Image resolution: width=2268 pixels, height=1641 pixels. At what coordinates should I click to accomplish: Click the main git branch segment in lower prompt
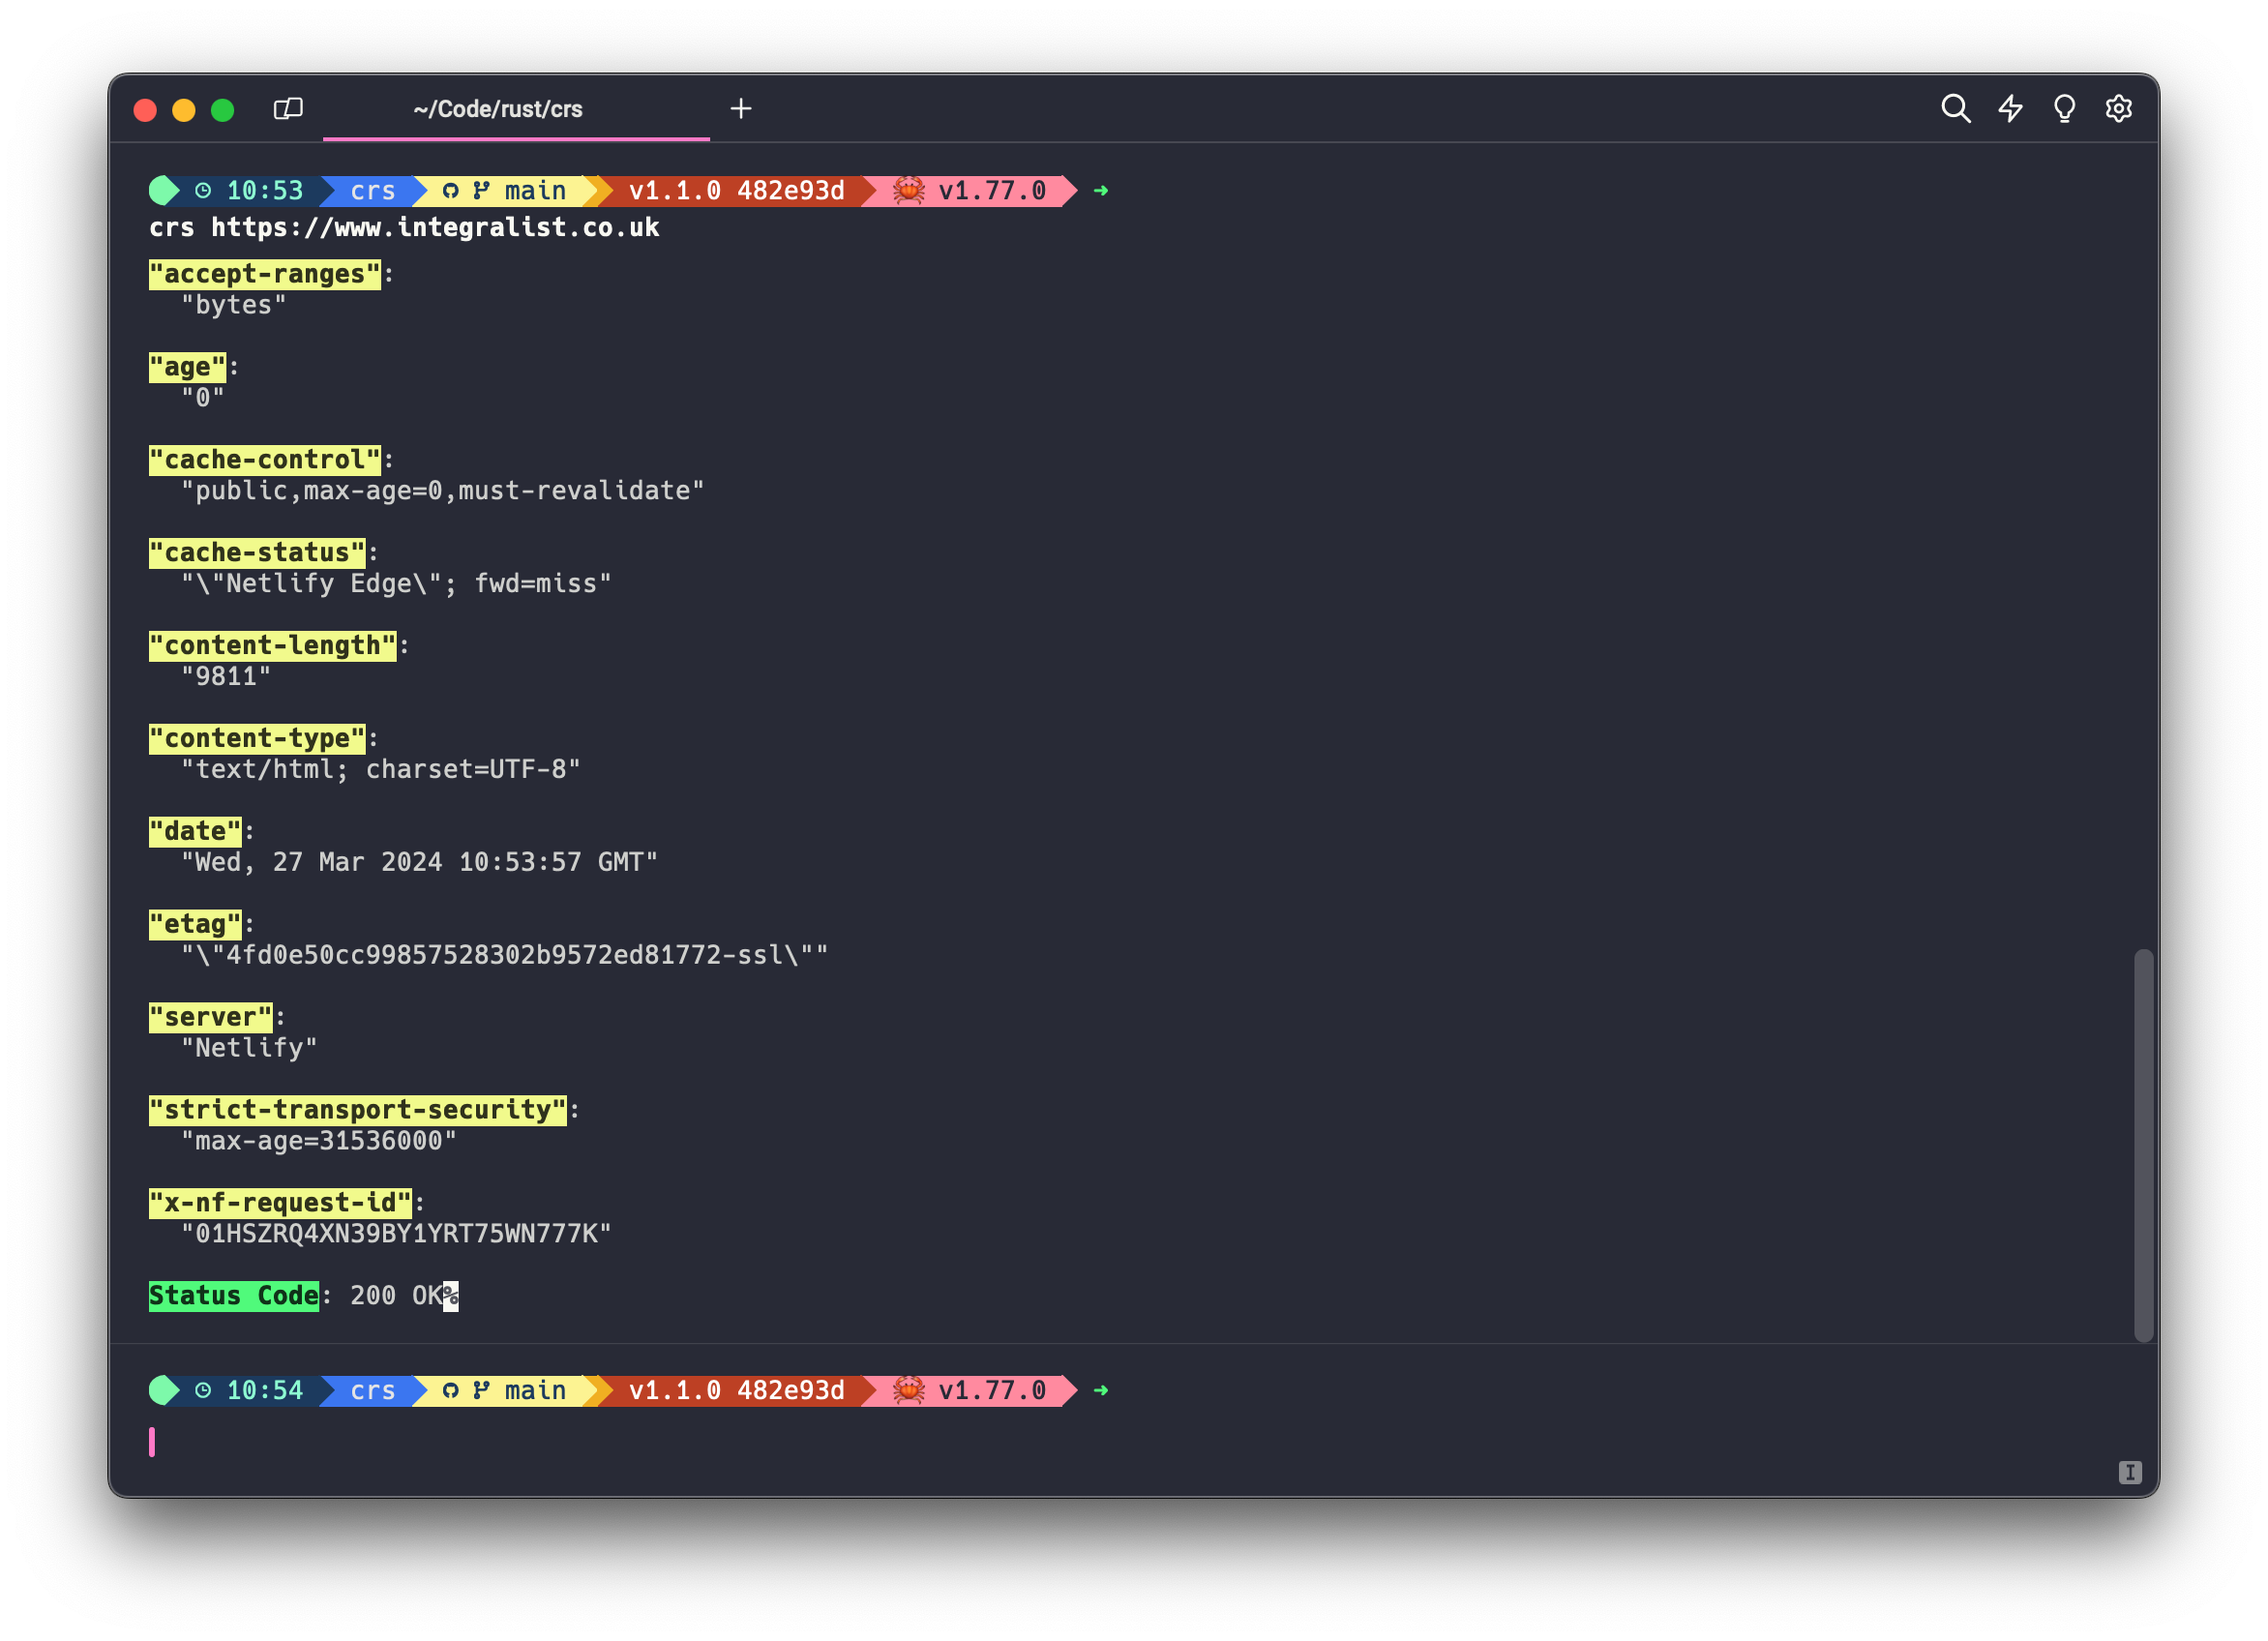click(510, 1390)
